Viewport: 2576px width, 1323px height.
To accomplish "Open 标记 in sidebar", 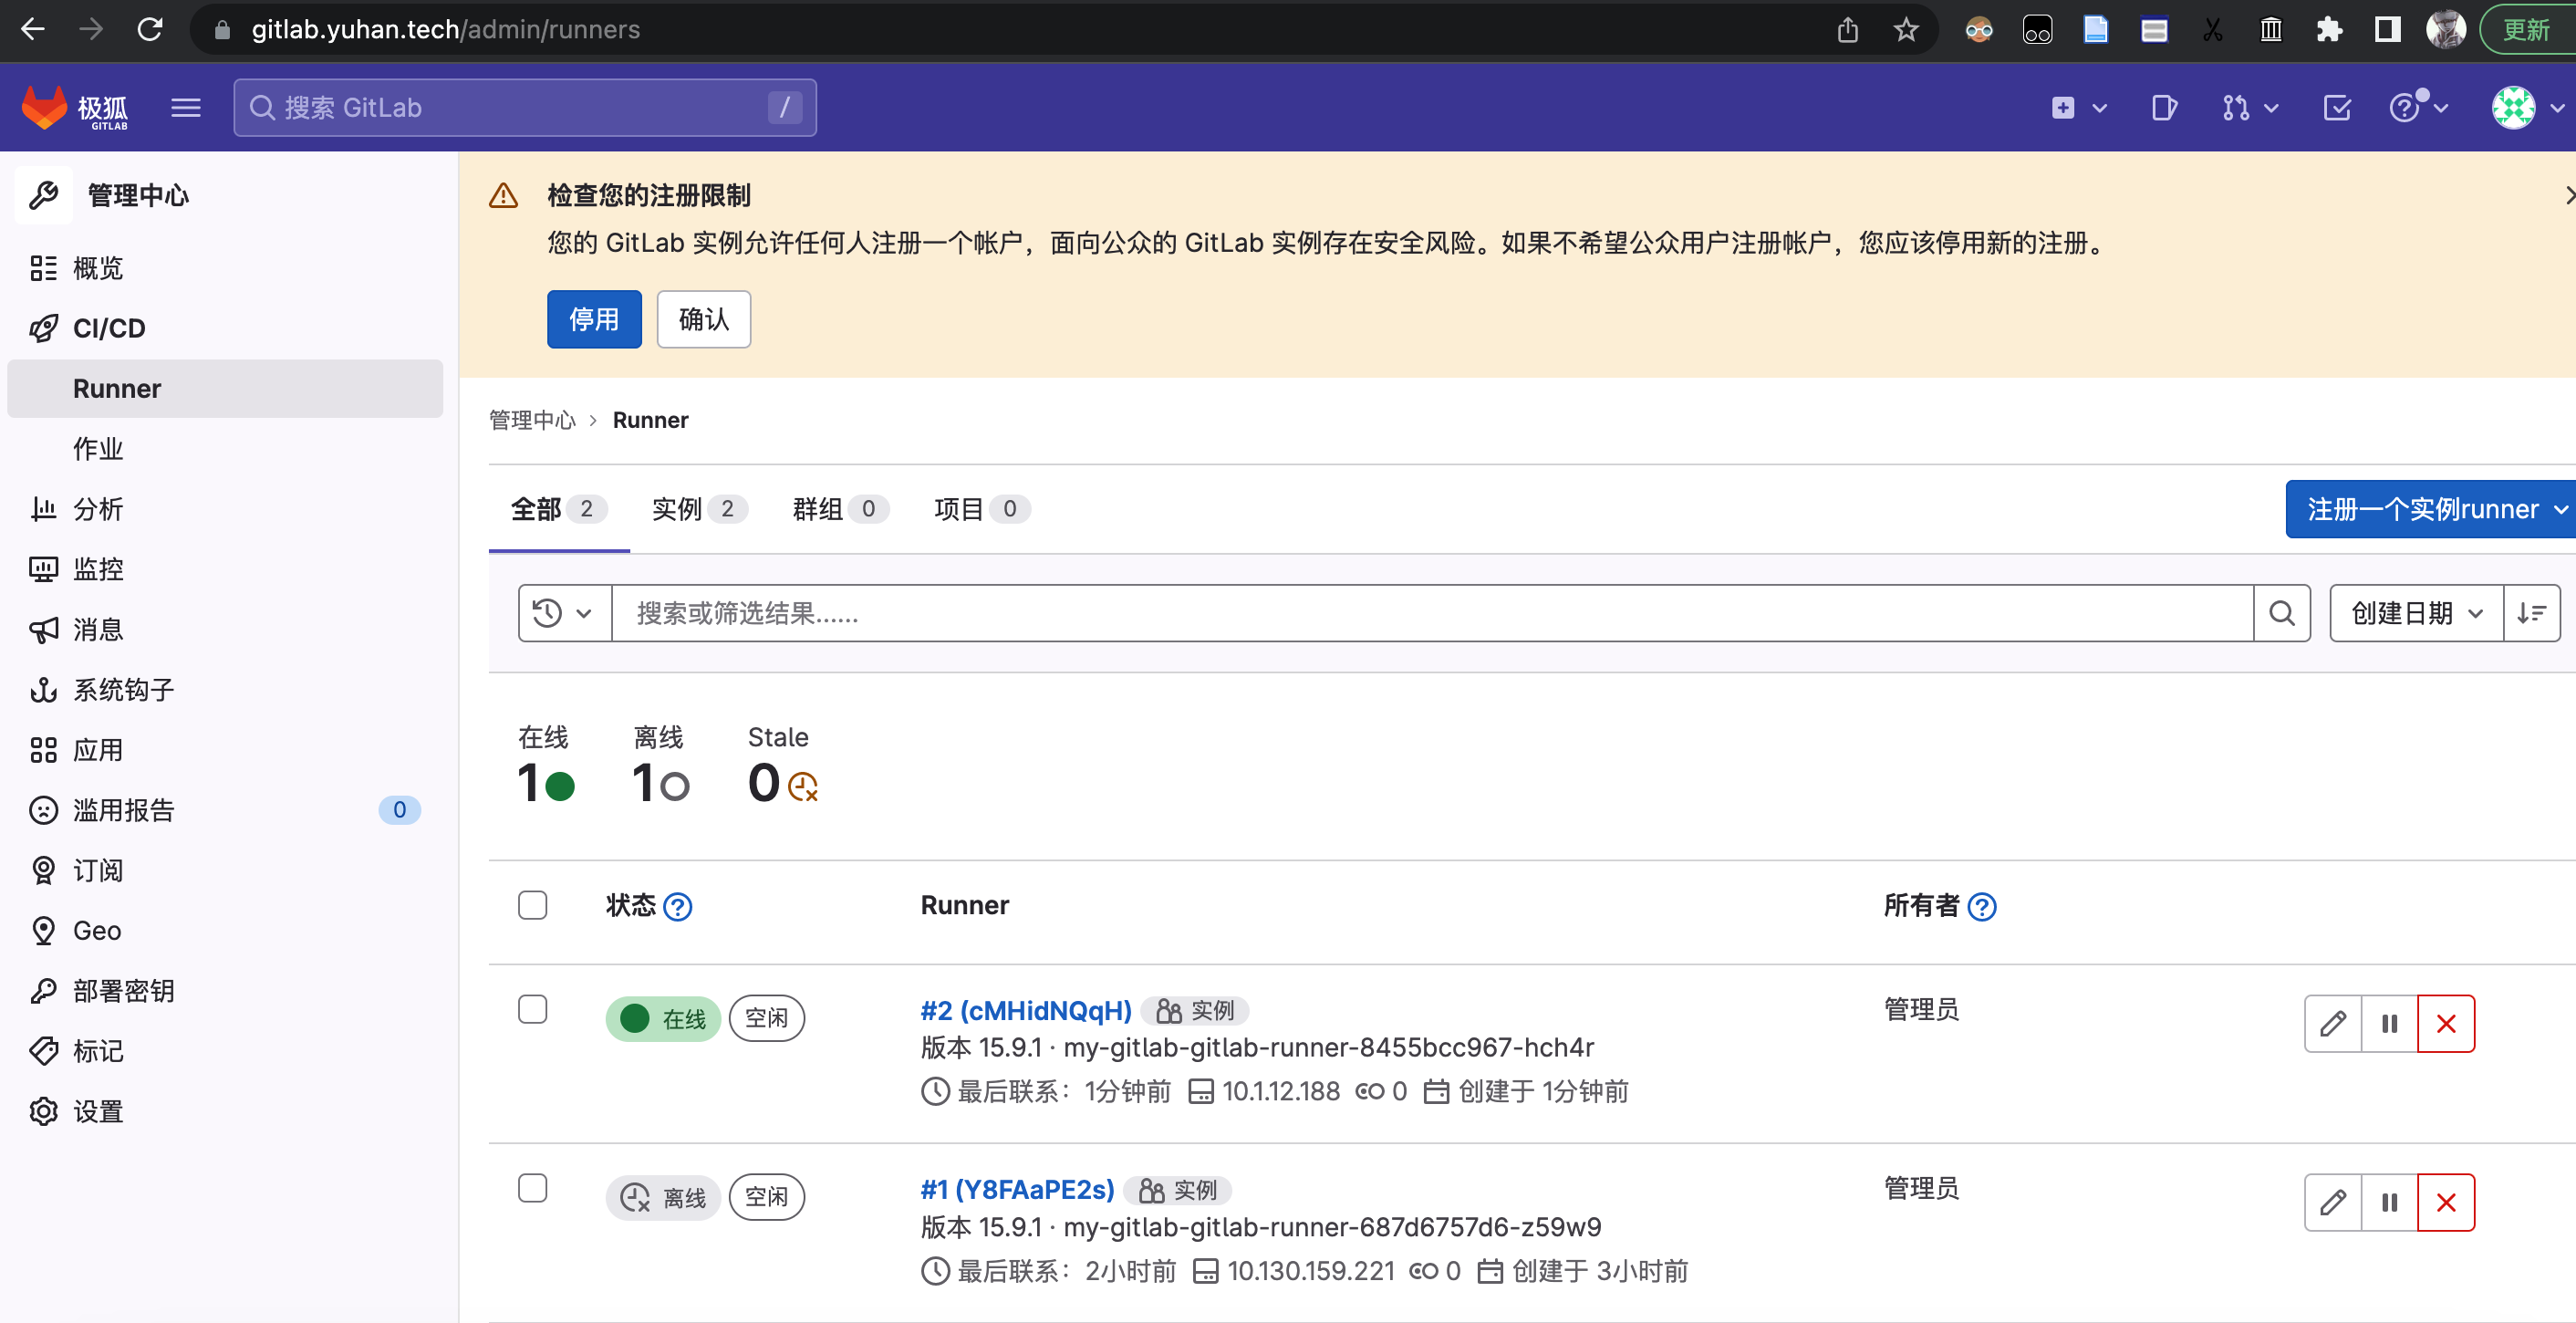I will pos(225,1051).
